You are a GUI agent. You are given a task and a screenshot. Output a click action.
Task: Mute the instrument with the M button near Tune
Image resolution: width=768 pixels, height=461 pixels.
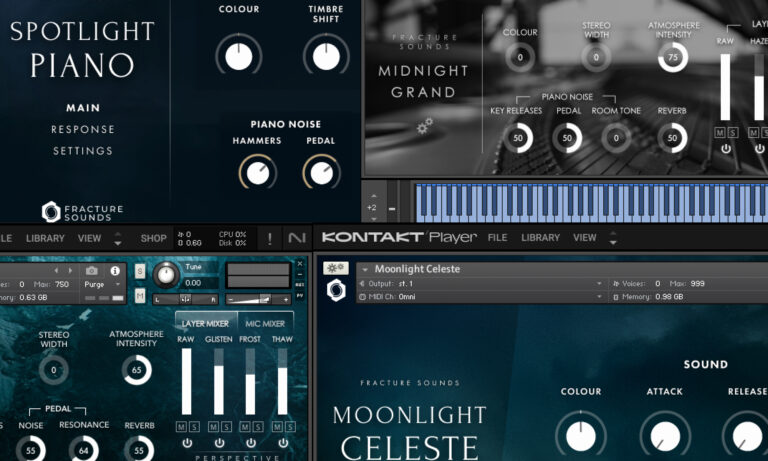pyautogui.click(x=140, y=295)
